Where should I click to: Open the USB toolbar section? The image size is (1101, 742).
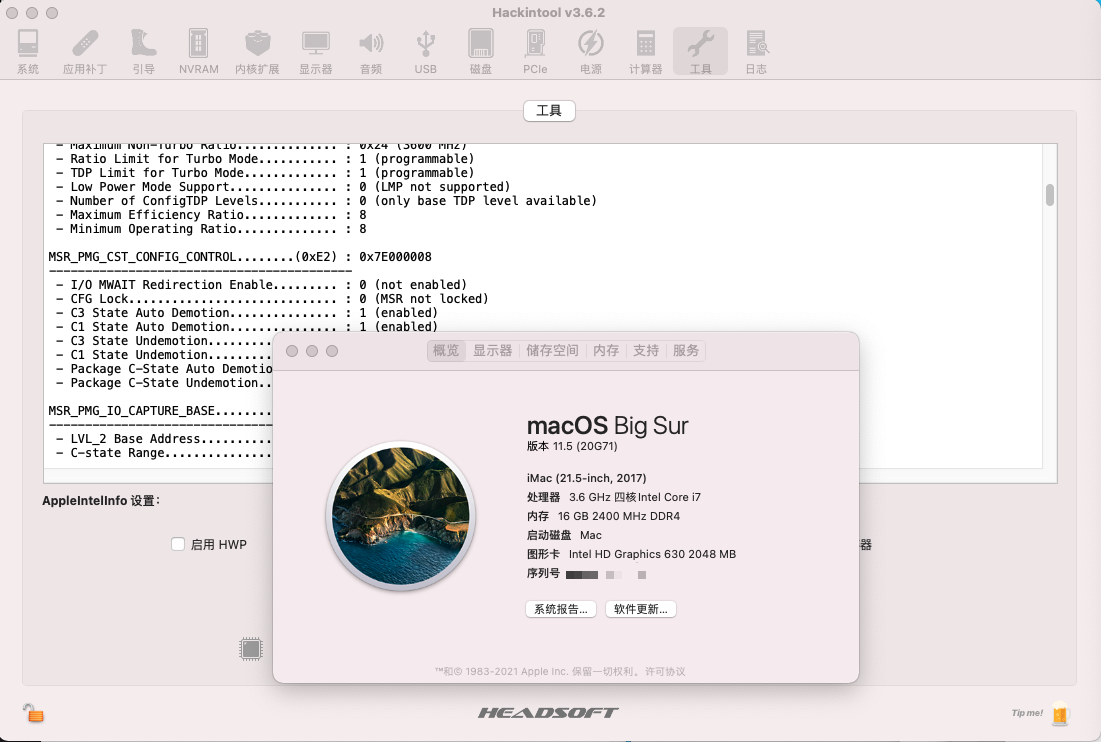426,51
